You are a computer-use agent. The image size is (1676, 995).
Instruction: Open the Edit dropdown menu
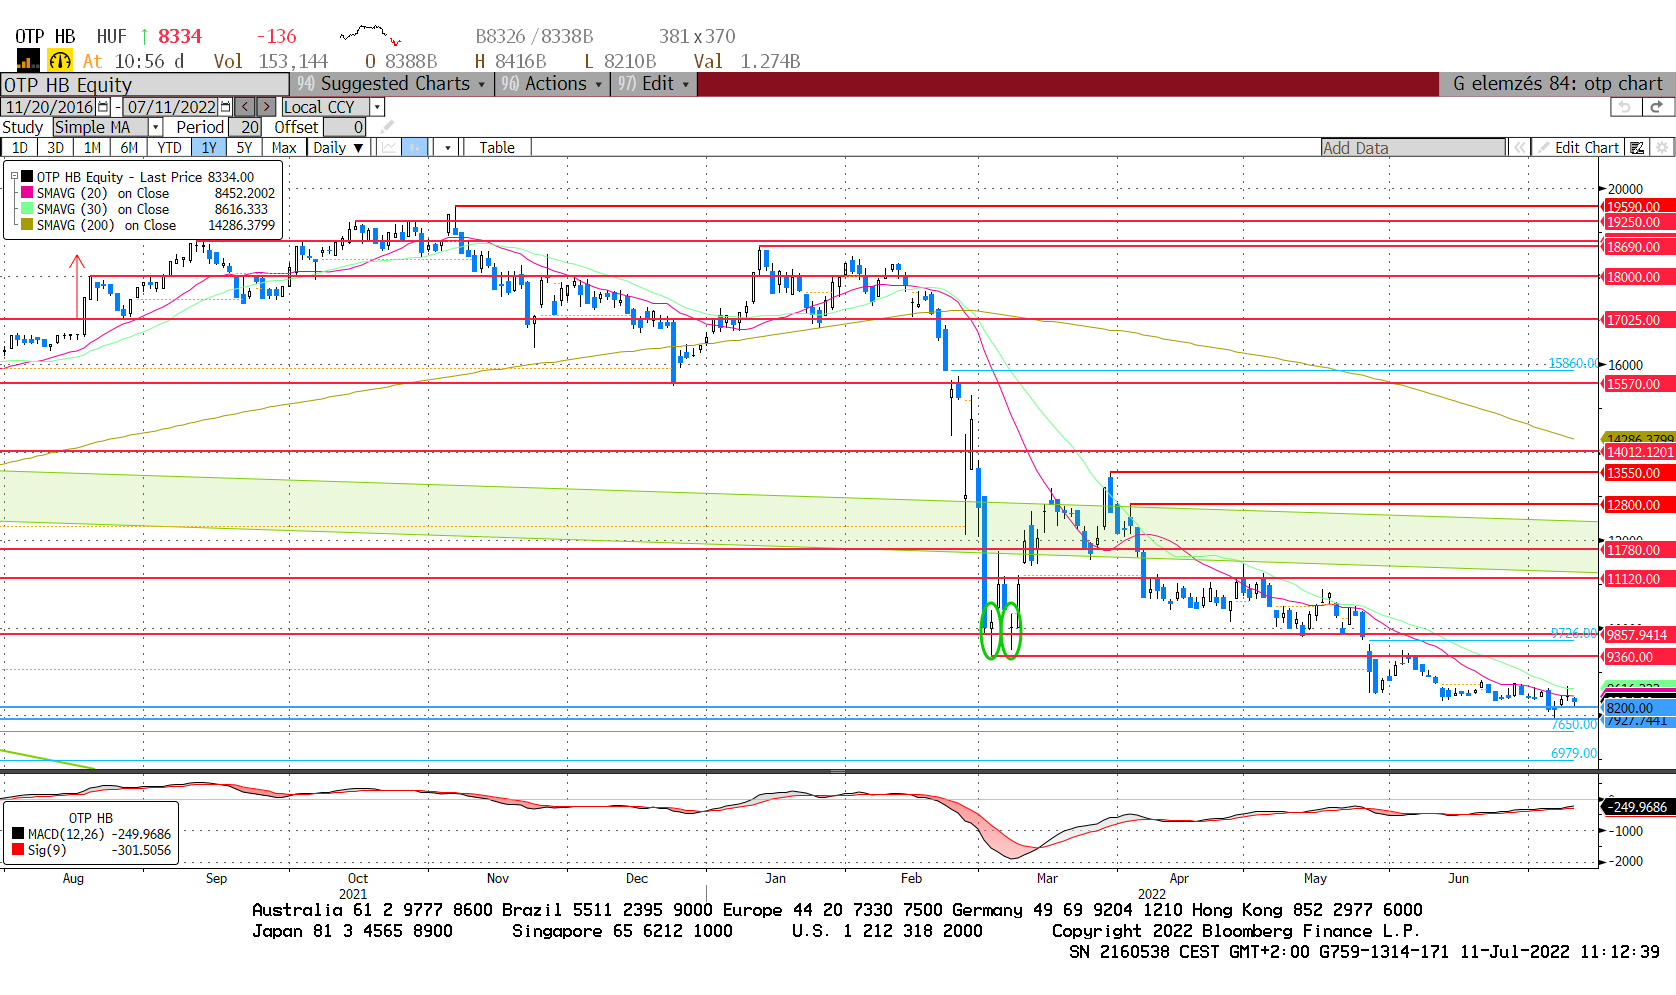tap(653, 84)
